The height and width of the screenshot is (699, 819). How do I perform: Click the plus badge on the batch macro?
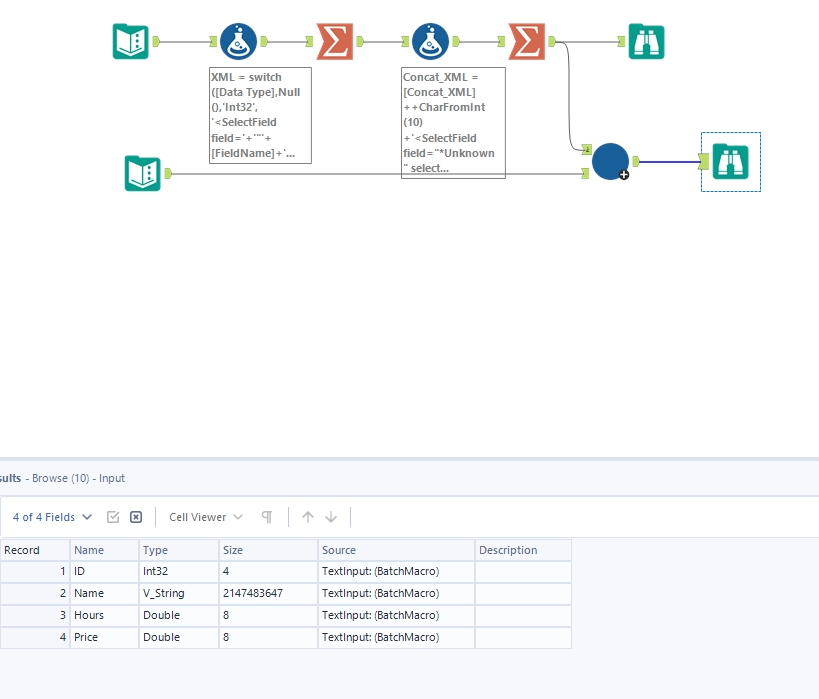coord(622,174)
